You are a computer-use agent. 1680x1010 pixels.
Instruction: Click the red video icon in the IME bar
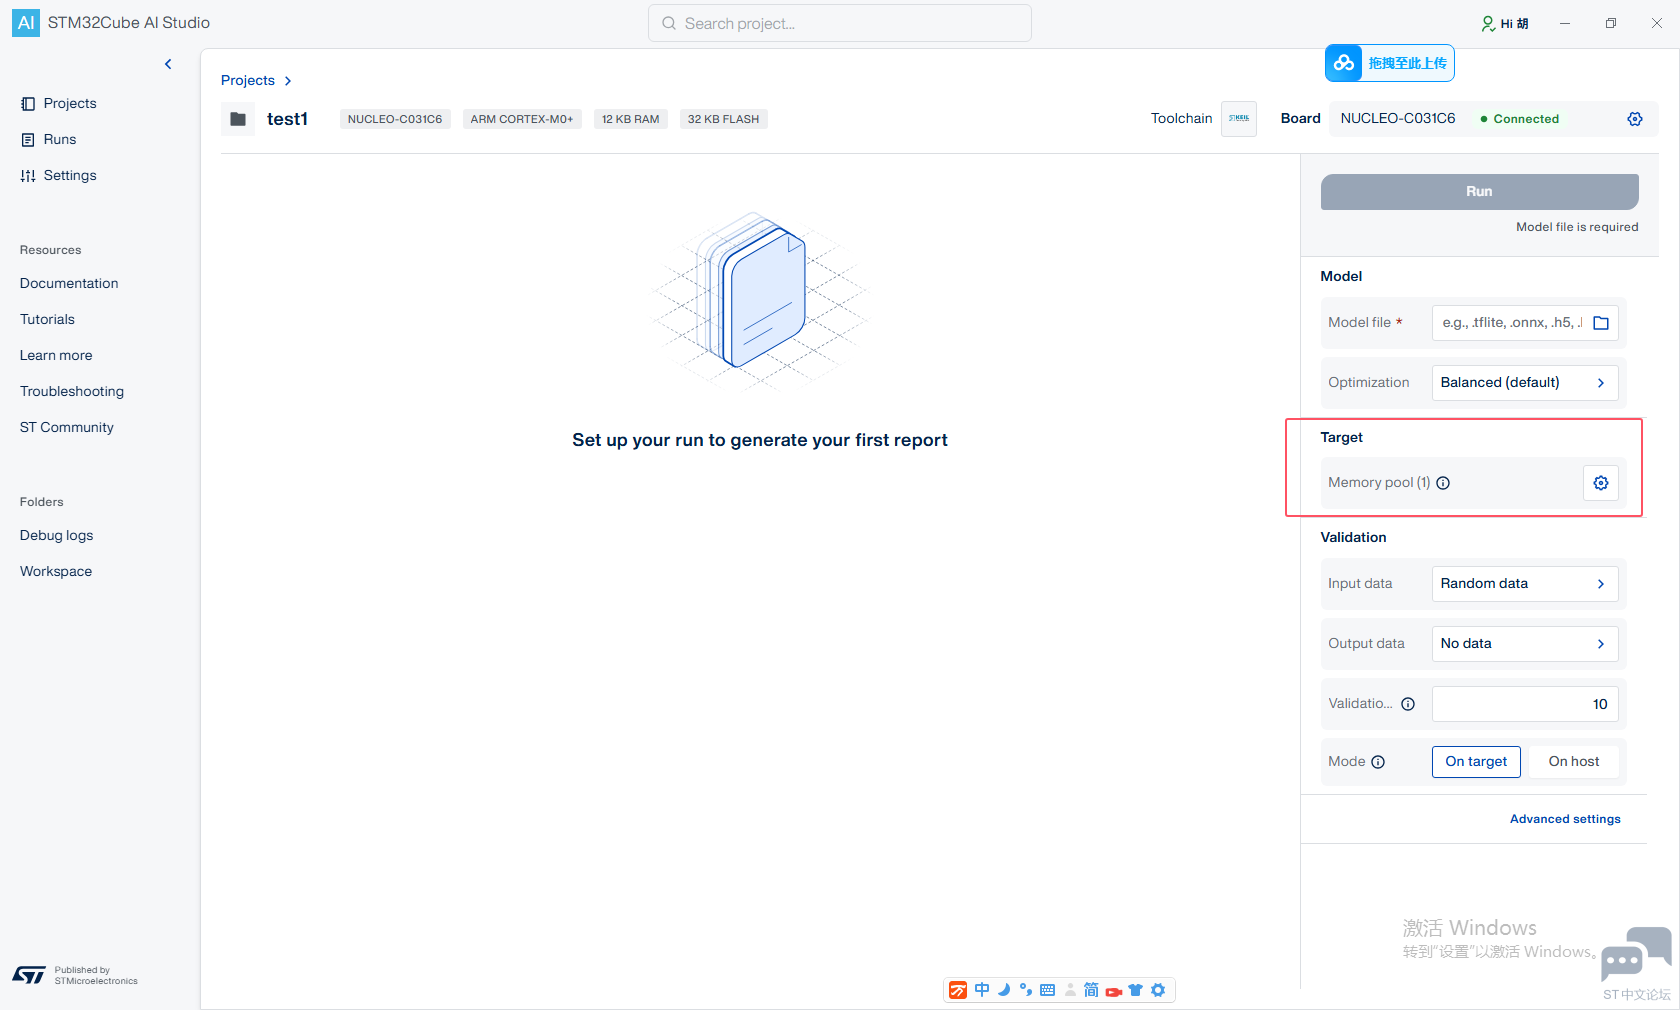click(1113, 991)
